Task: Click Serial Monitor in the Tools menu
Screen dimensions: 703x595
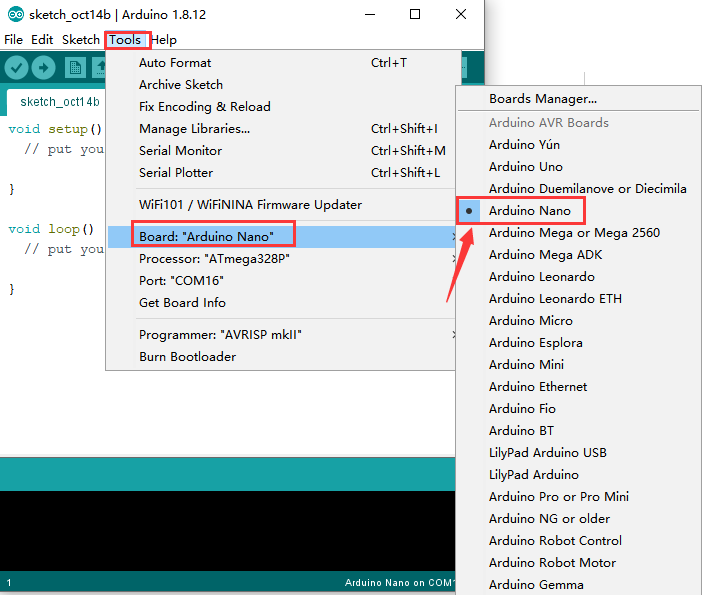Action: 180,151
